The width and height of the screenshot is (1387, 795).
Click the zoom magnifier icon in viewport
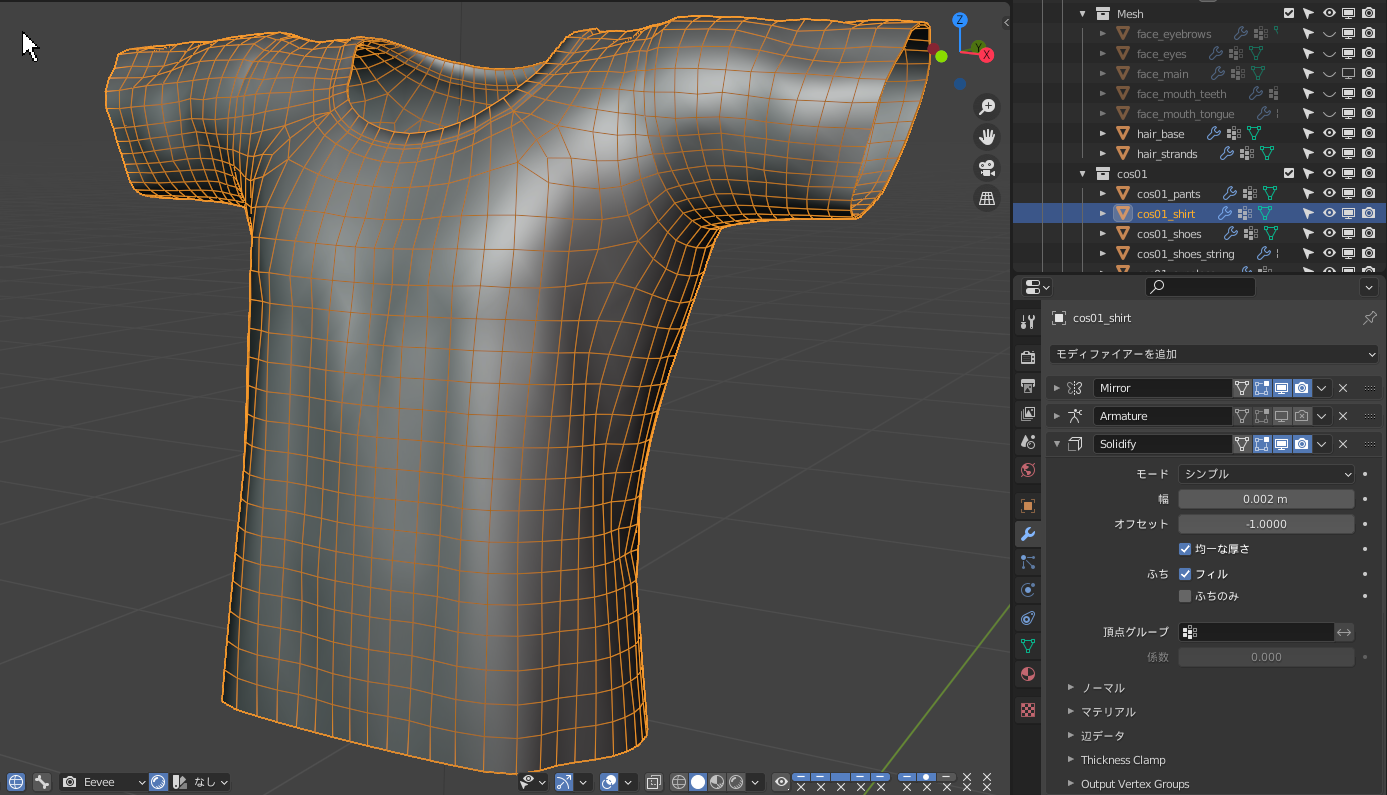click(987, 107)
